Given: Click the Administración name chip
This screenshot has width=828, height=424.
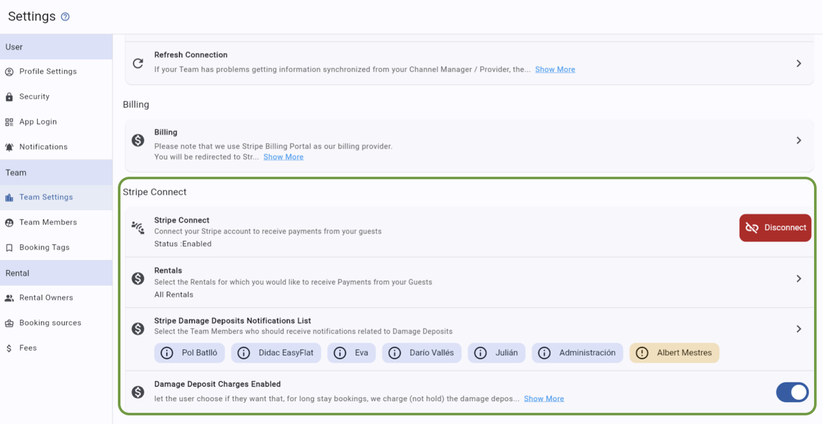Looking at the screenshot, I should (x=577, y=353).
